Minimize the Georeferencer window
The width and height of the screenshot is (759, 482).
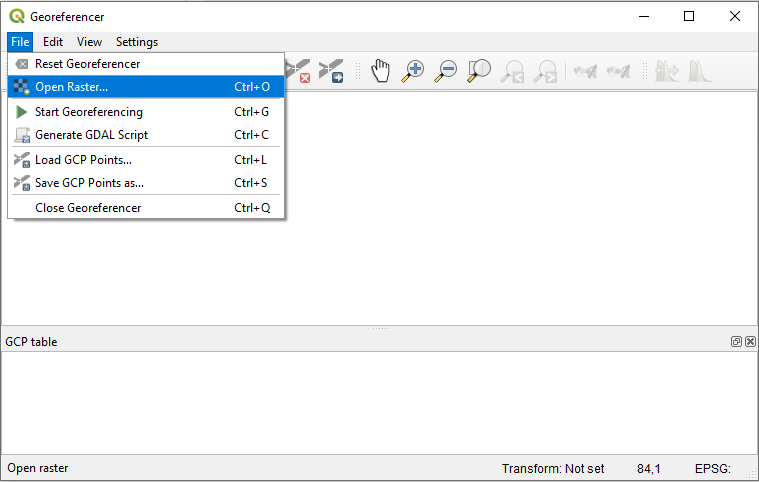644,16
